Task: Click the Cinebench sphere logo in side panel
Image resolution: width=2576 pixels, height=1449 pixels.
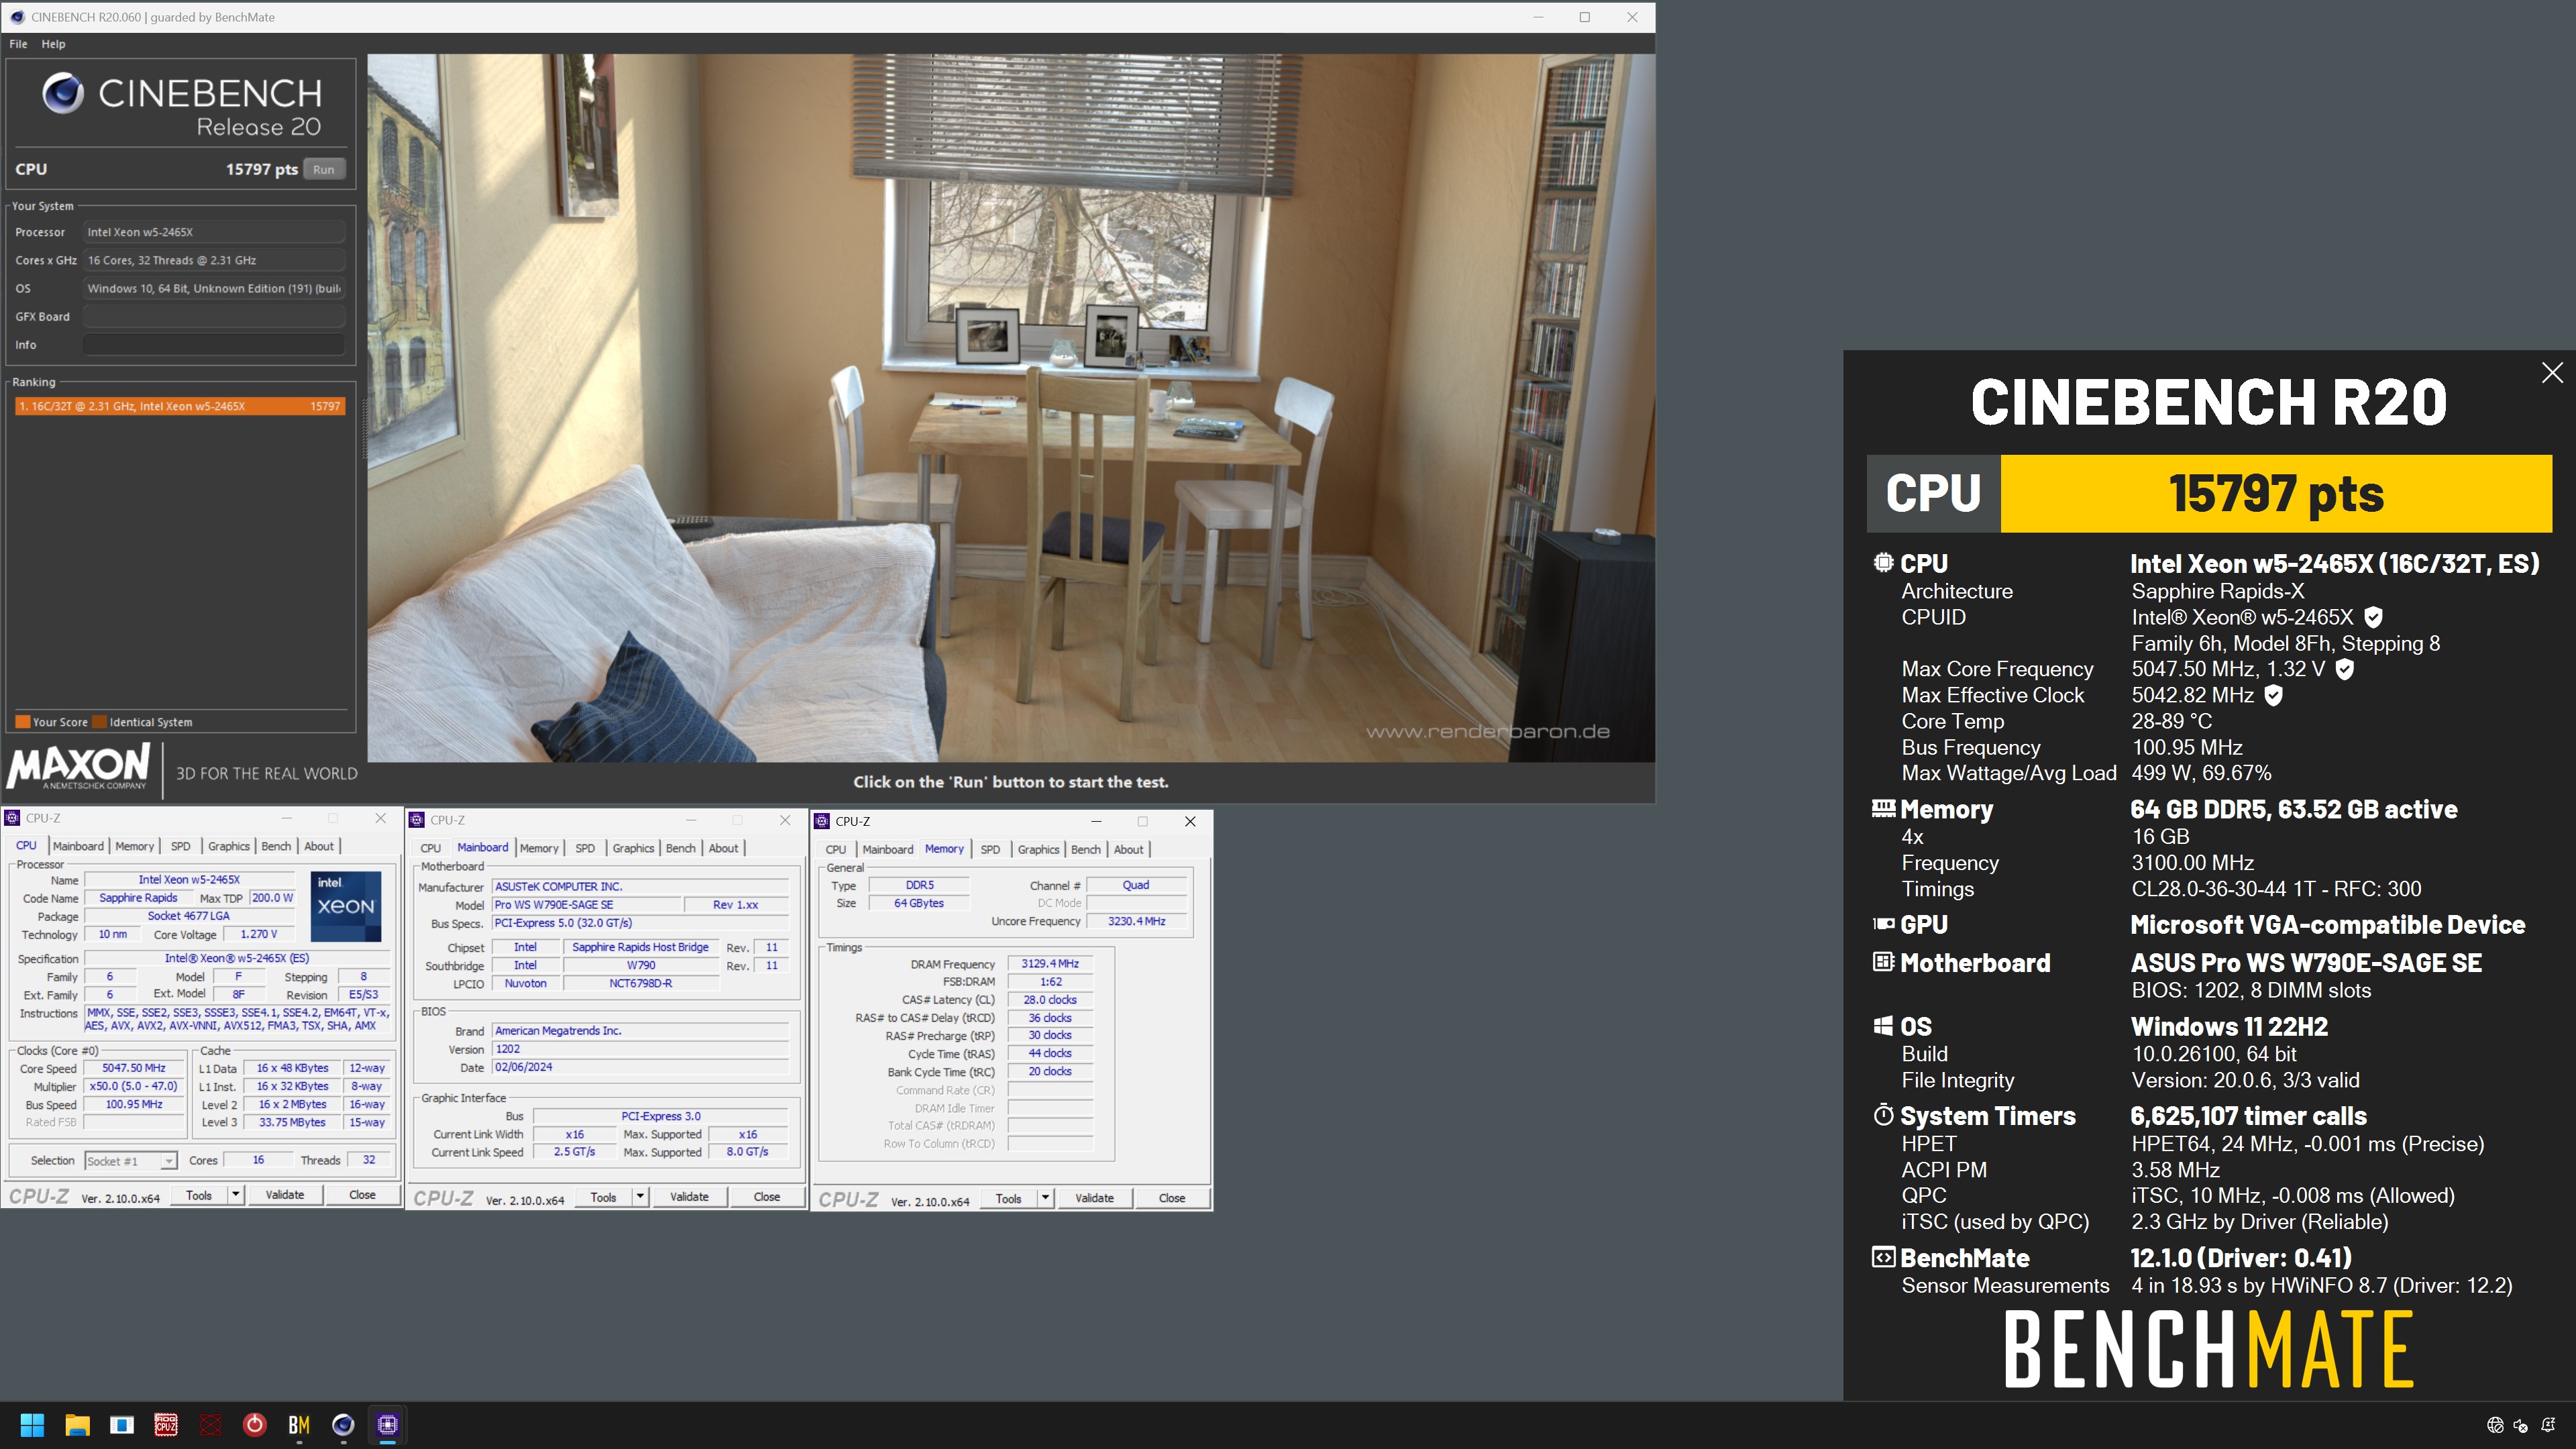Action: tap(63, 94)
